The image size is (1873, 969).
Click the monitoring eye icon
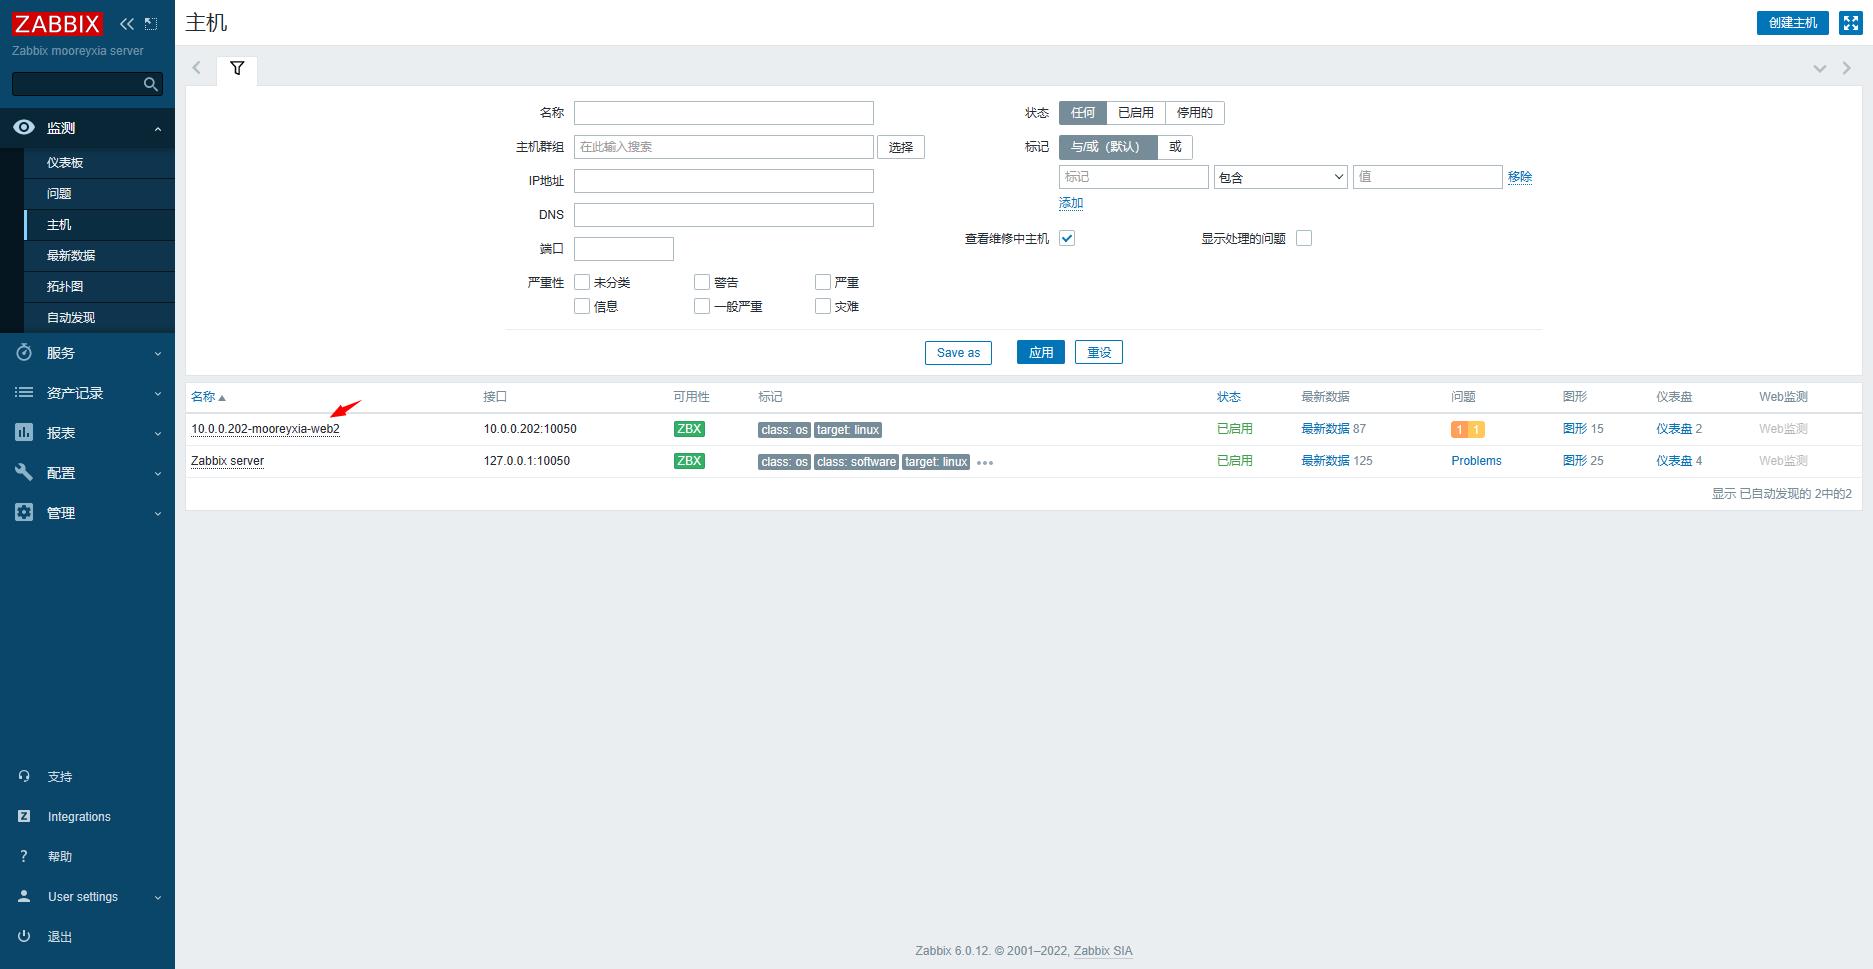pos(24,127)
